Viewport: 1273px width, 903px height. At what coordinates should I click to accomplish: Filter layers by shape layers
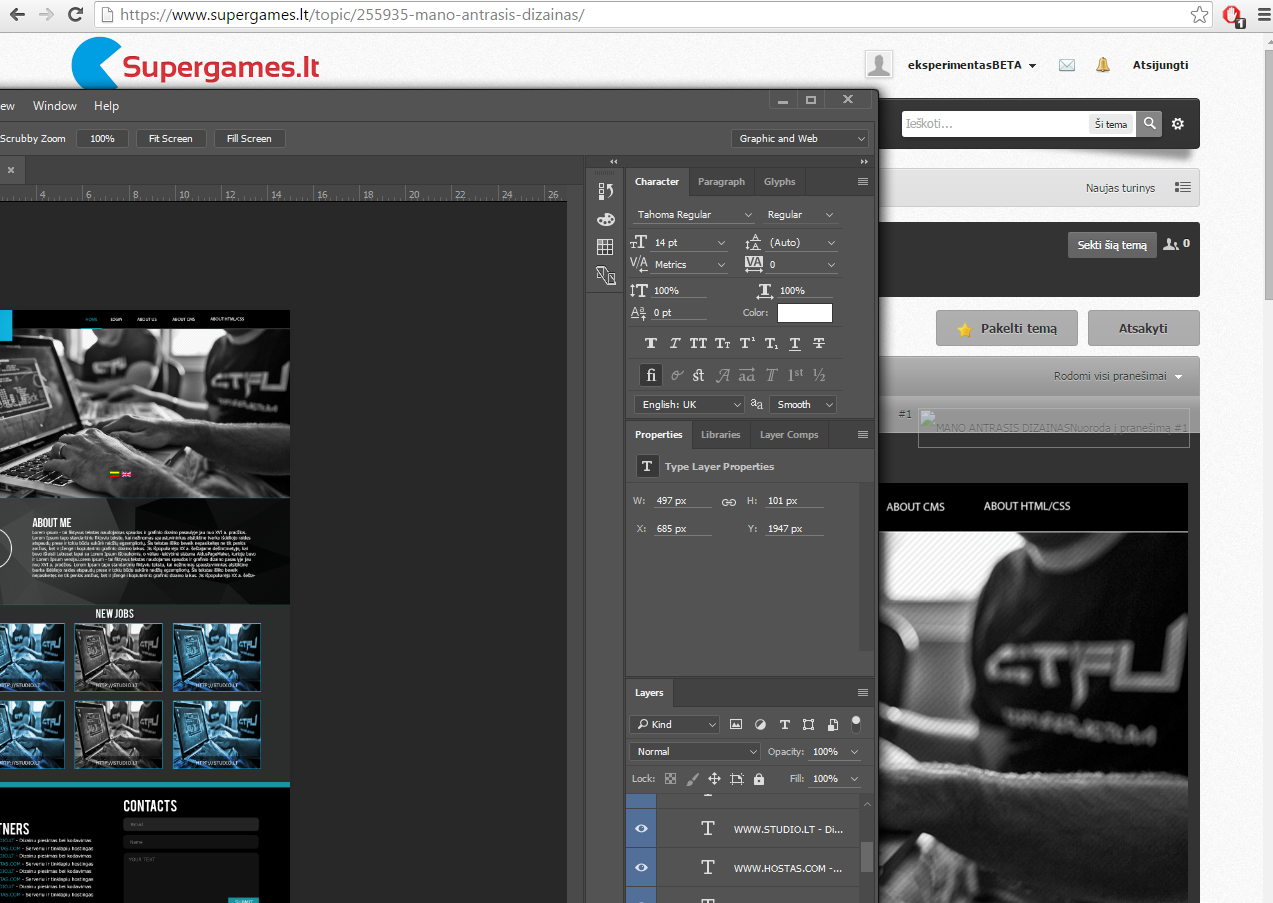click(808, 724)
